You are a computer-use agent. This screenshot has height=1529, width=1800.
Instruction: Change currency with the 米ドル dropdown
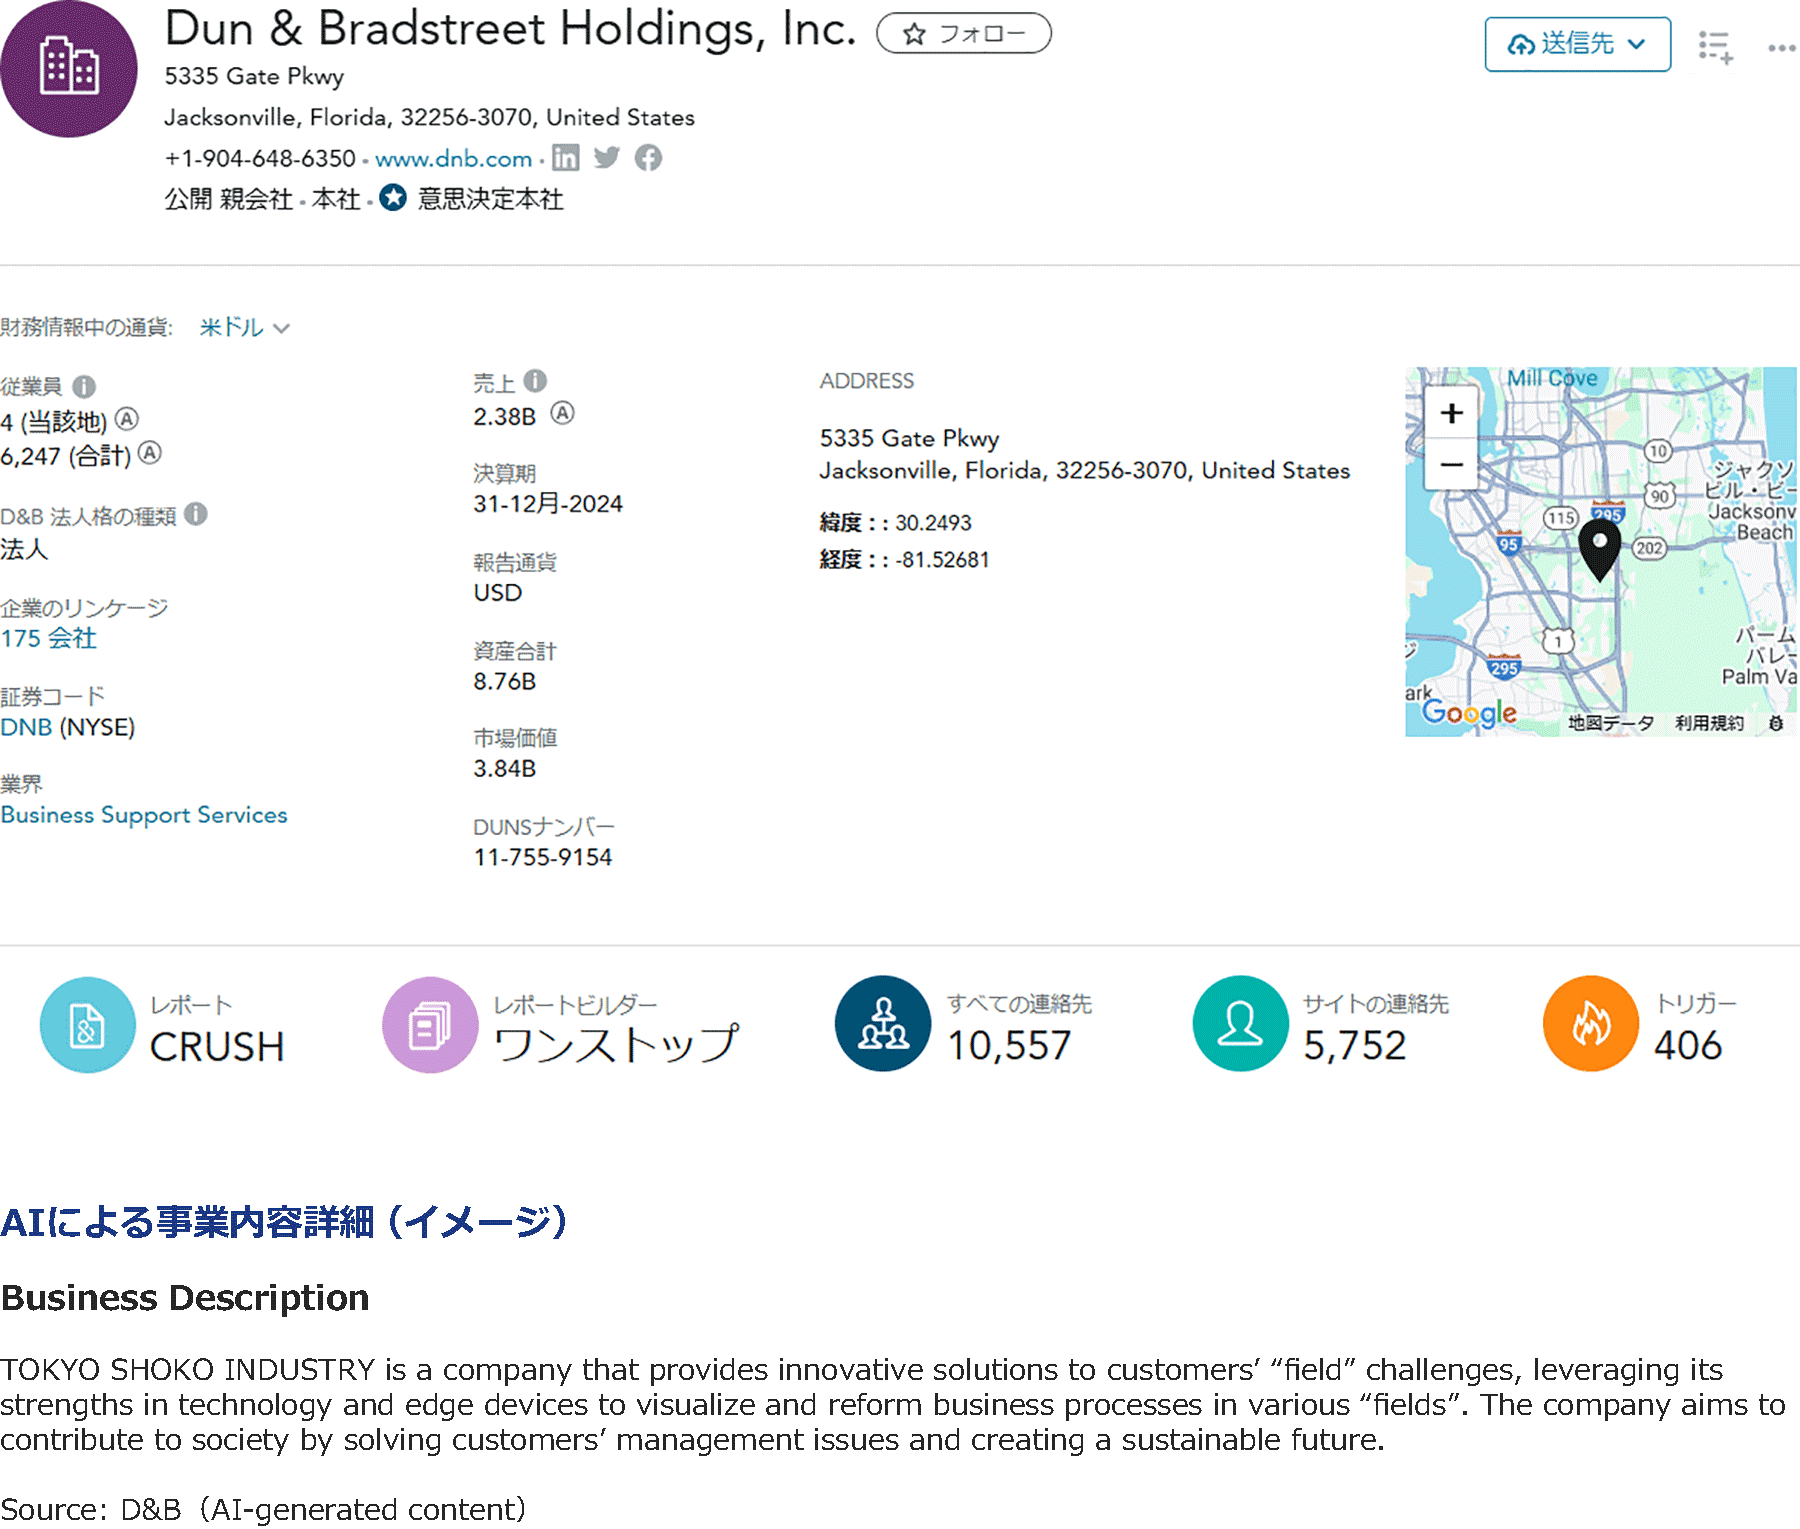coord(245,327)
